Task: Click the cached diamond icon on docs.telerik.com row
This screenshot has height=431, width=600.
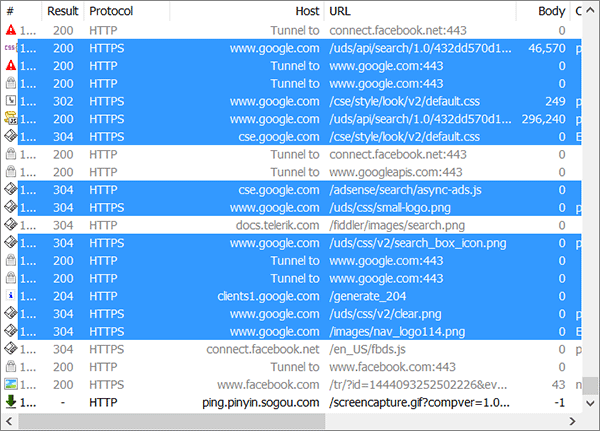Action: coord(11,225)
